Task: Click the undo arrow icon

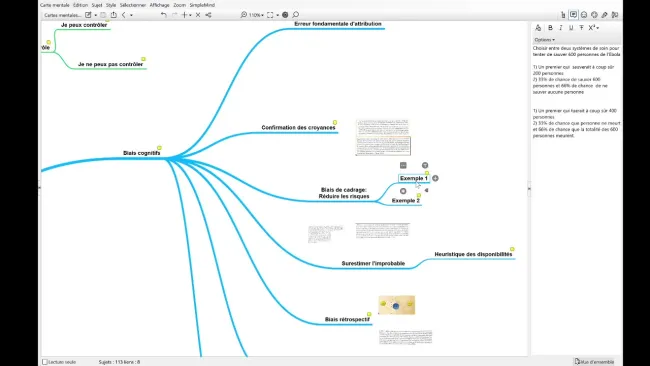Action: click(164, 15)
